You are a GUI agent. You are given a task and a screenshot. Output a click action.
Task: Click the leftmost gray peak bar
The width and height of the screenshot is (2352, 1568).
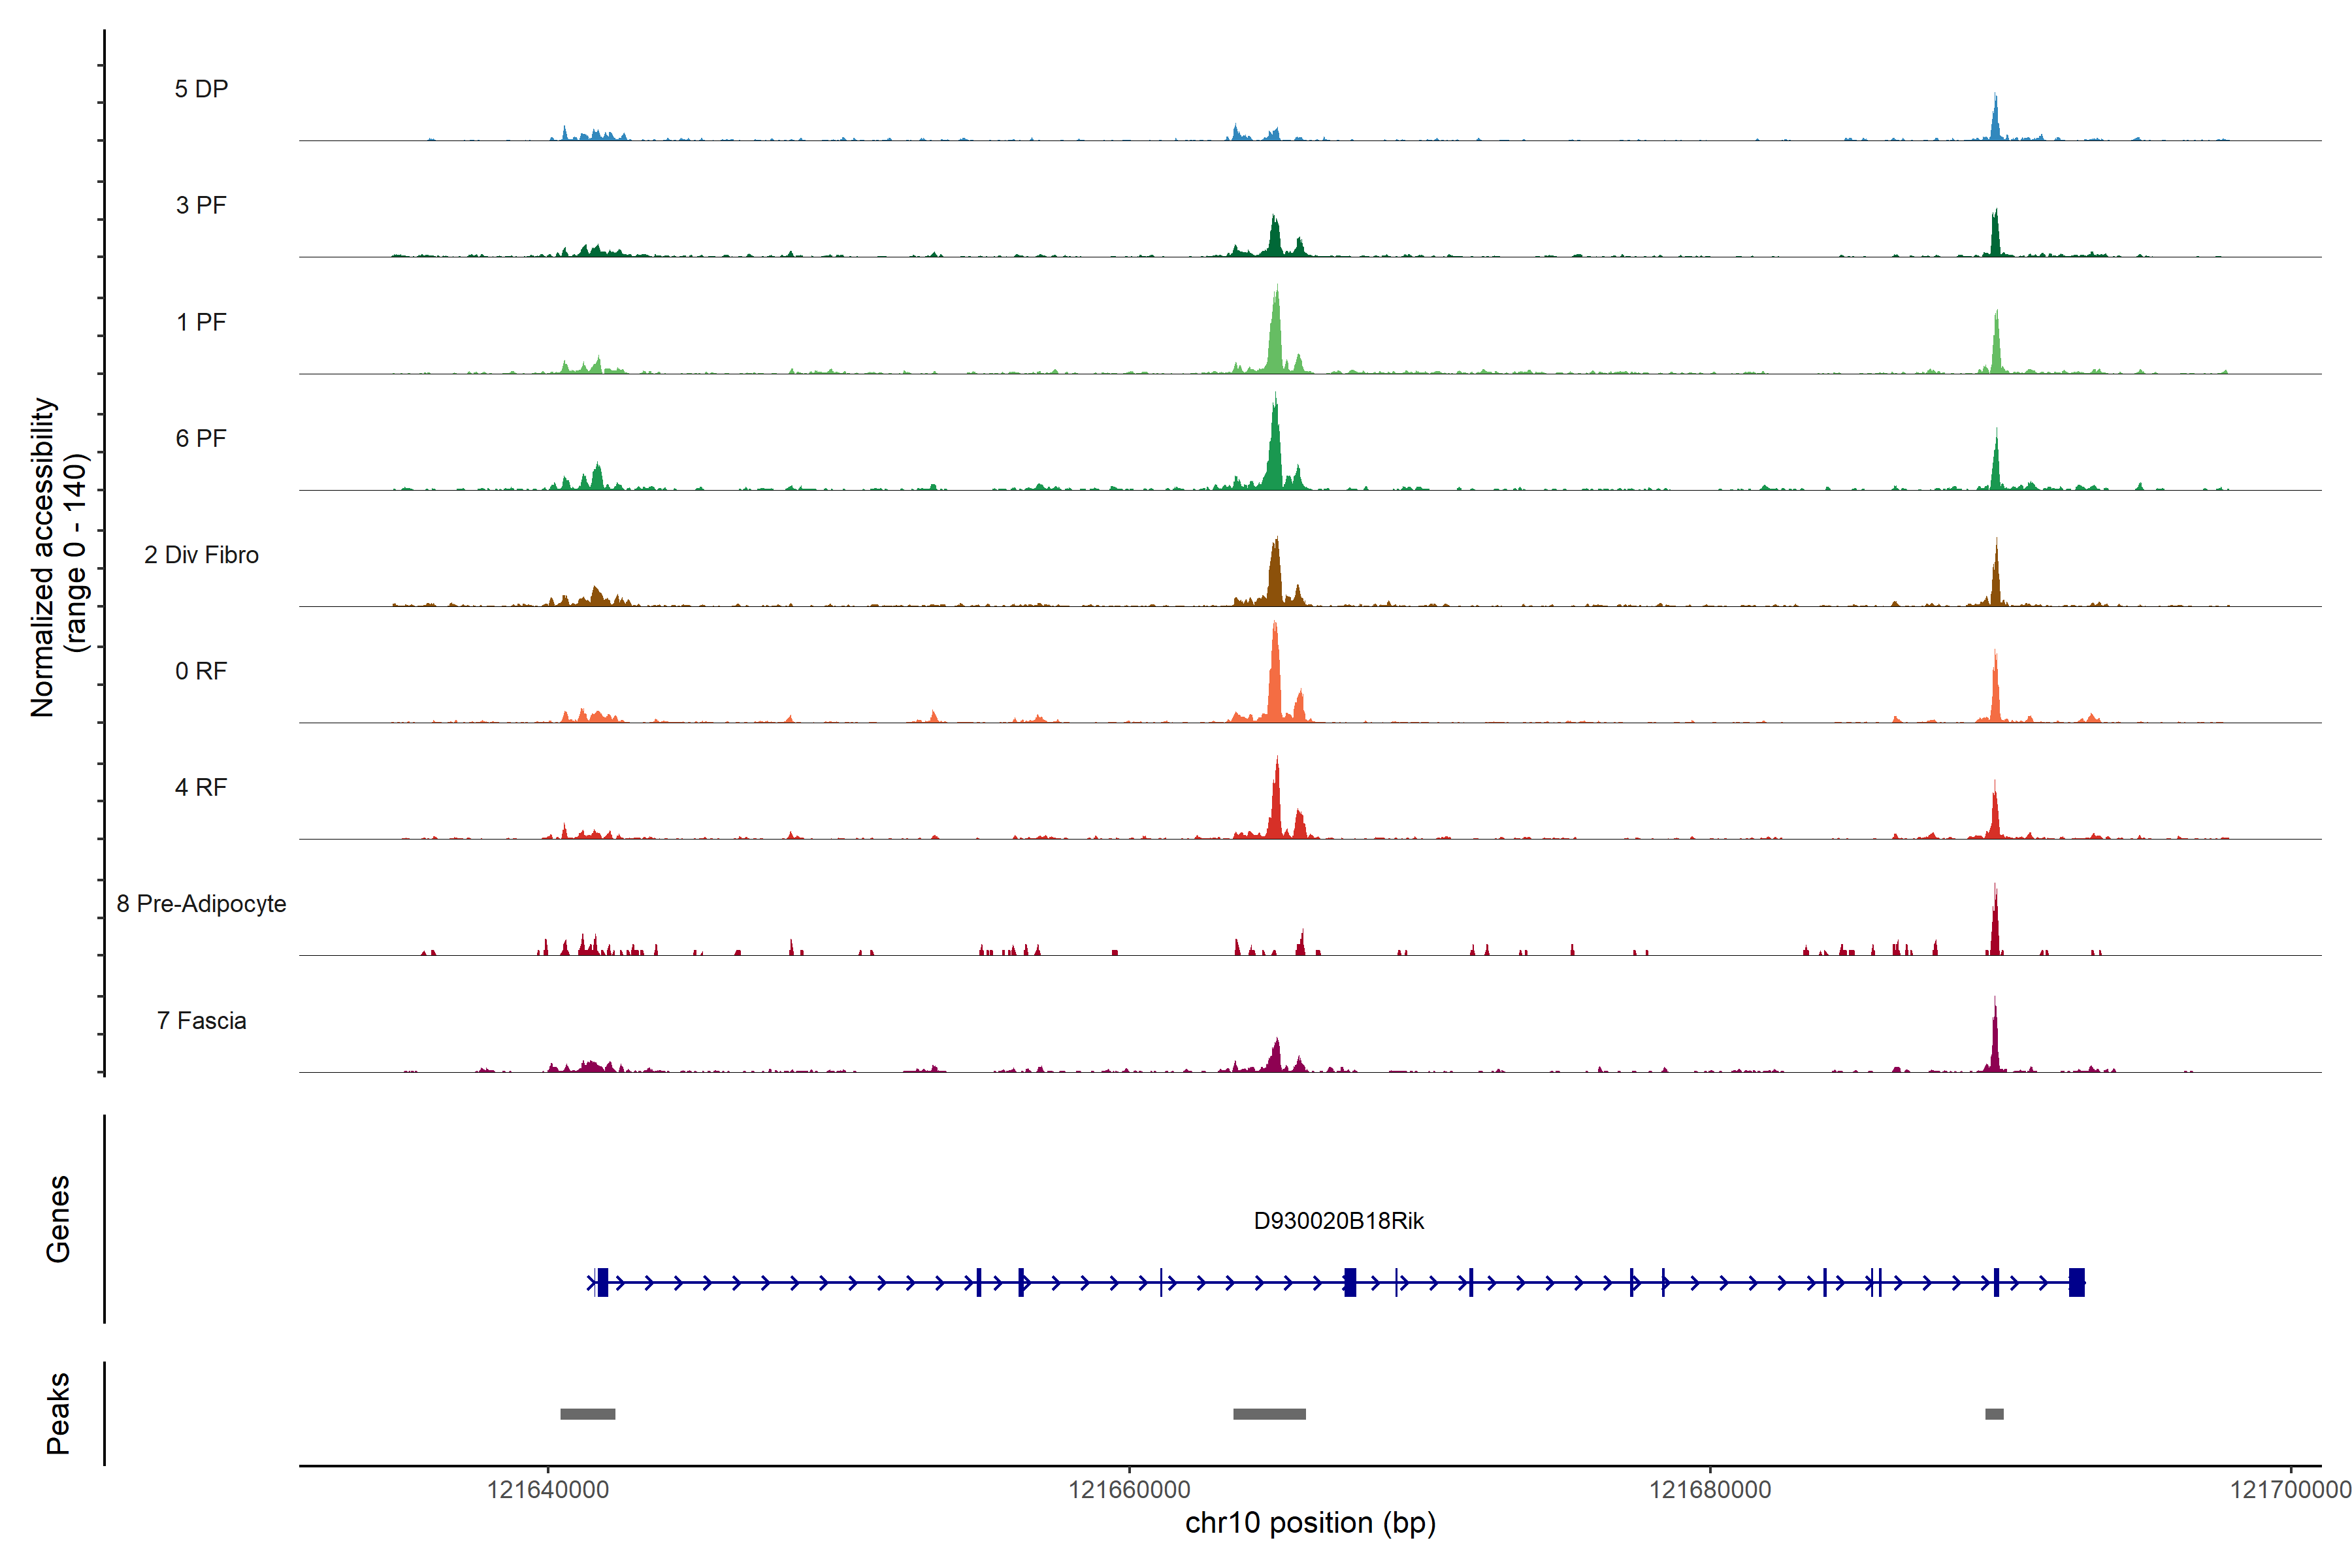click(587, 1414)
